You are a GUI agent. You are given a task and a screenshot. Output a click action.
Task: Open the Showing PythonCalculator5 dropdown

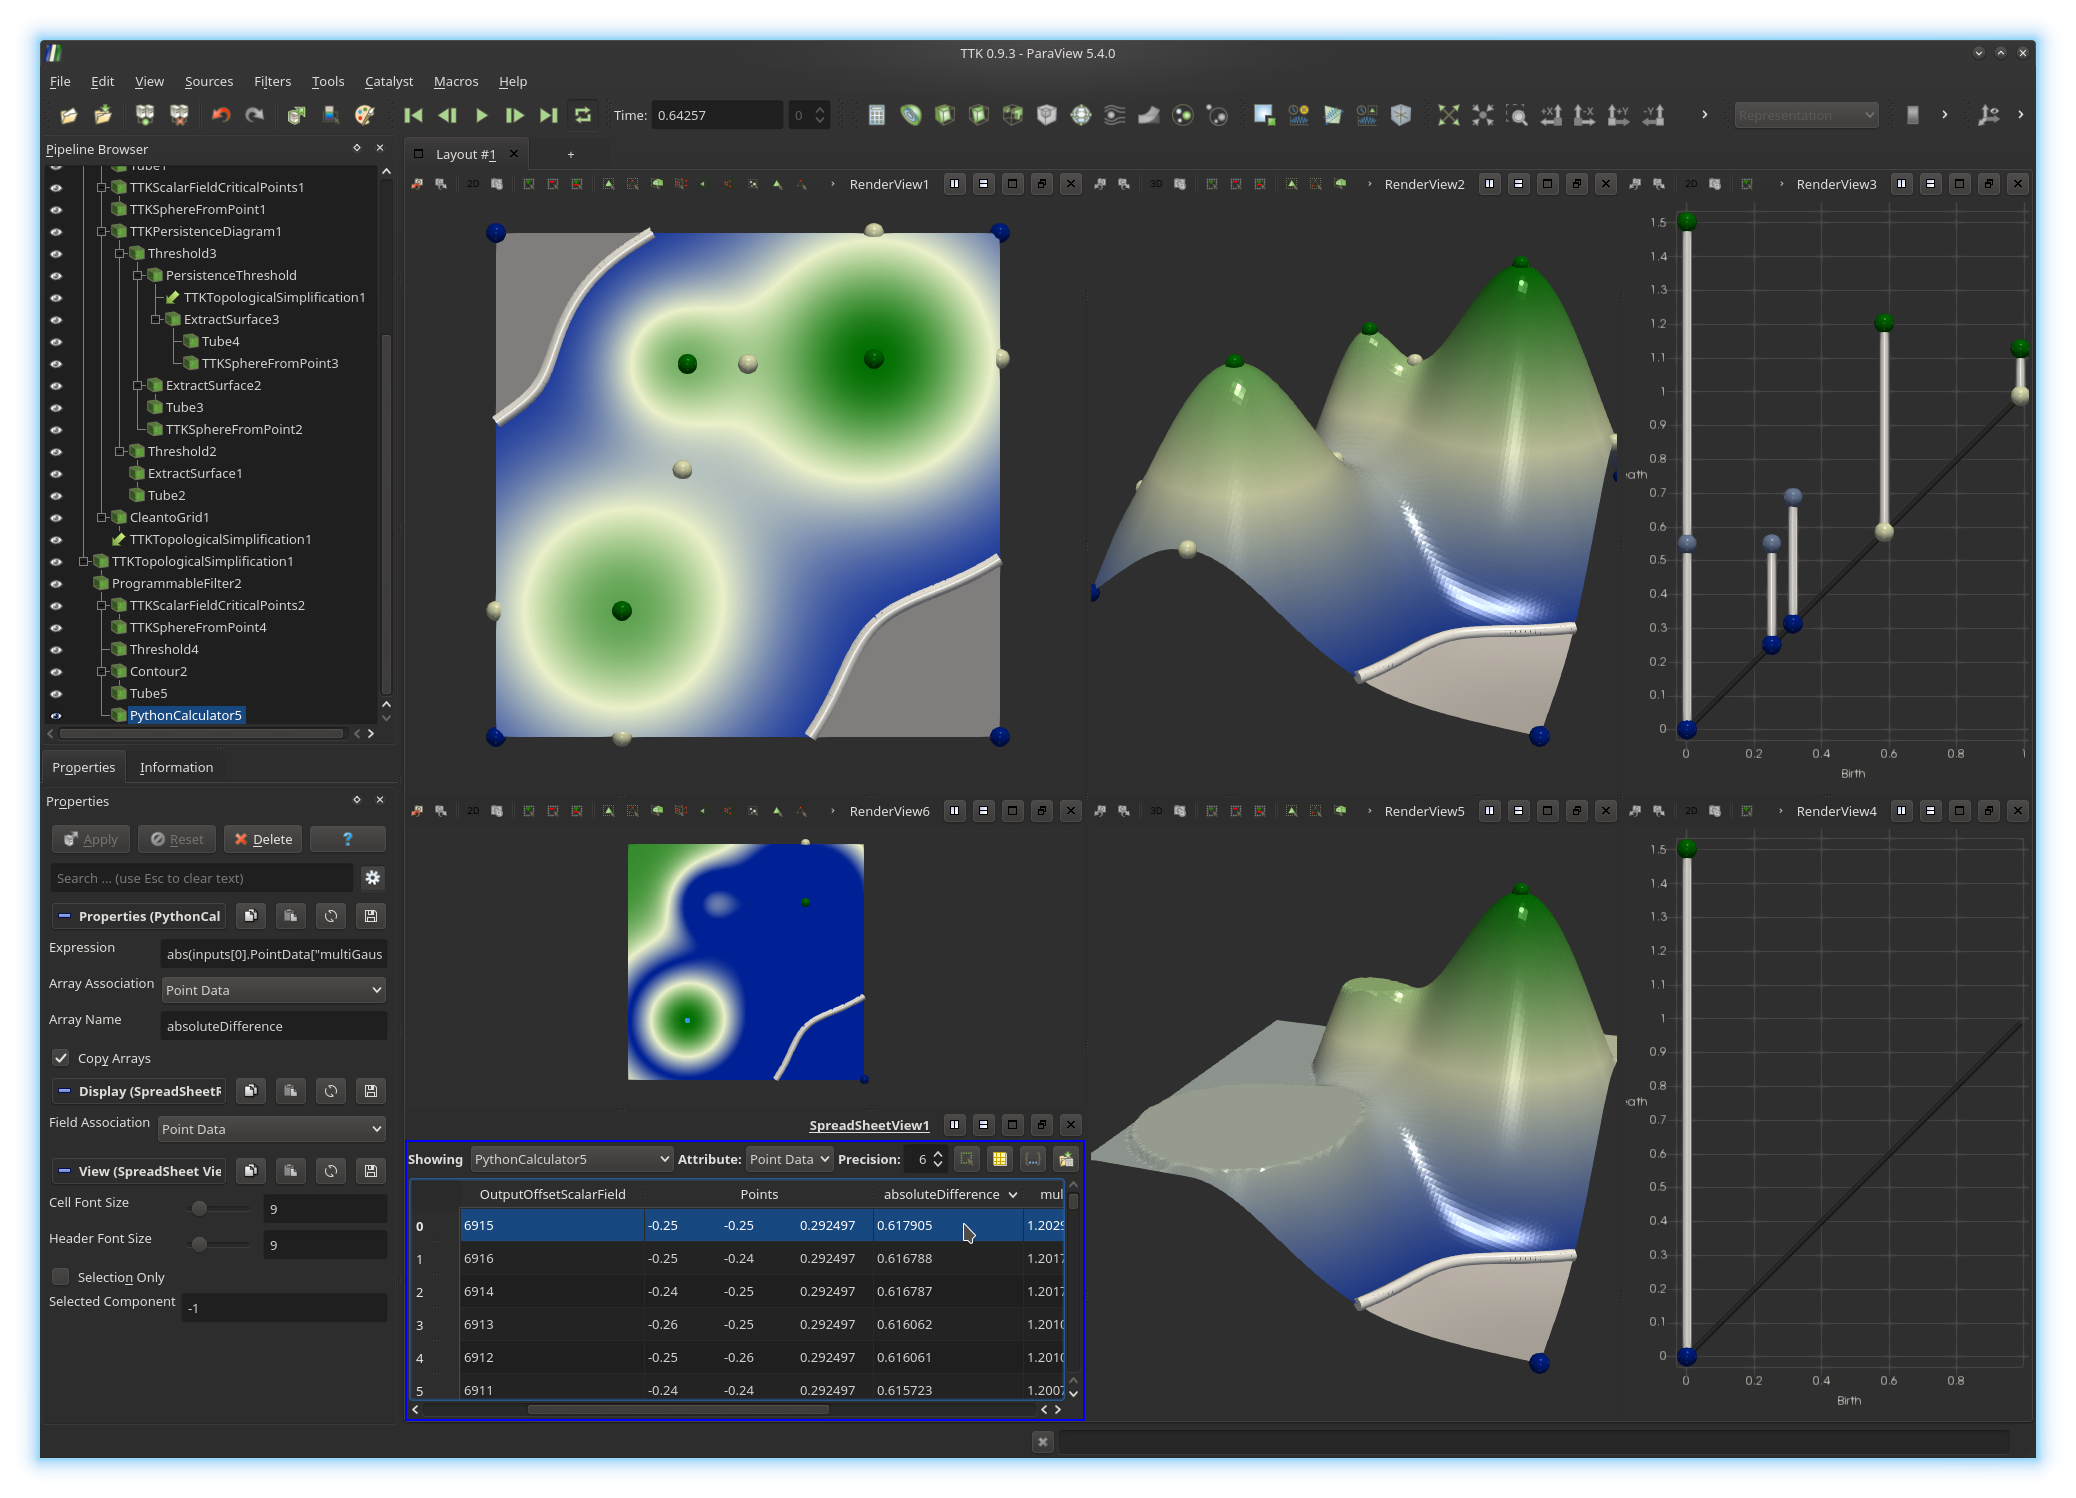[x=571, y=1159]
